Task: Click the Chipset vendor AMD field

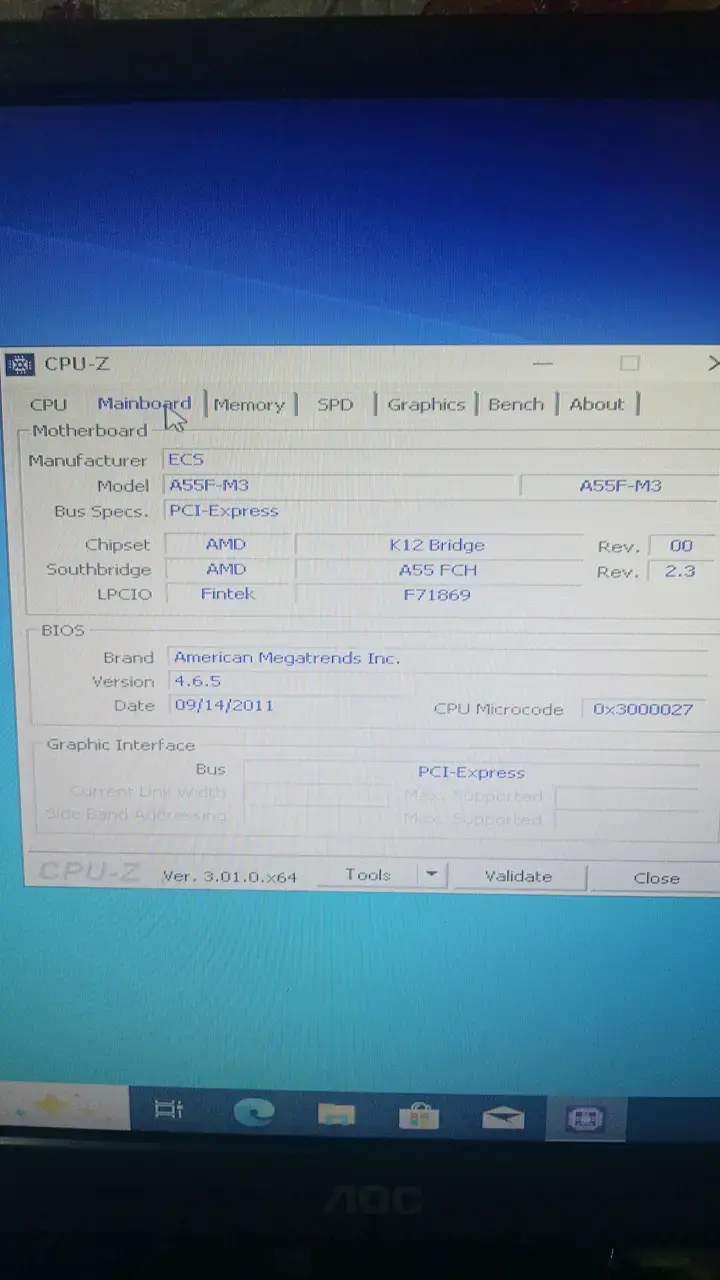Action: click(x=227, y=545)
